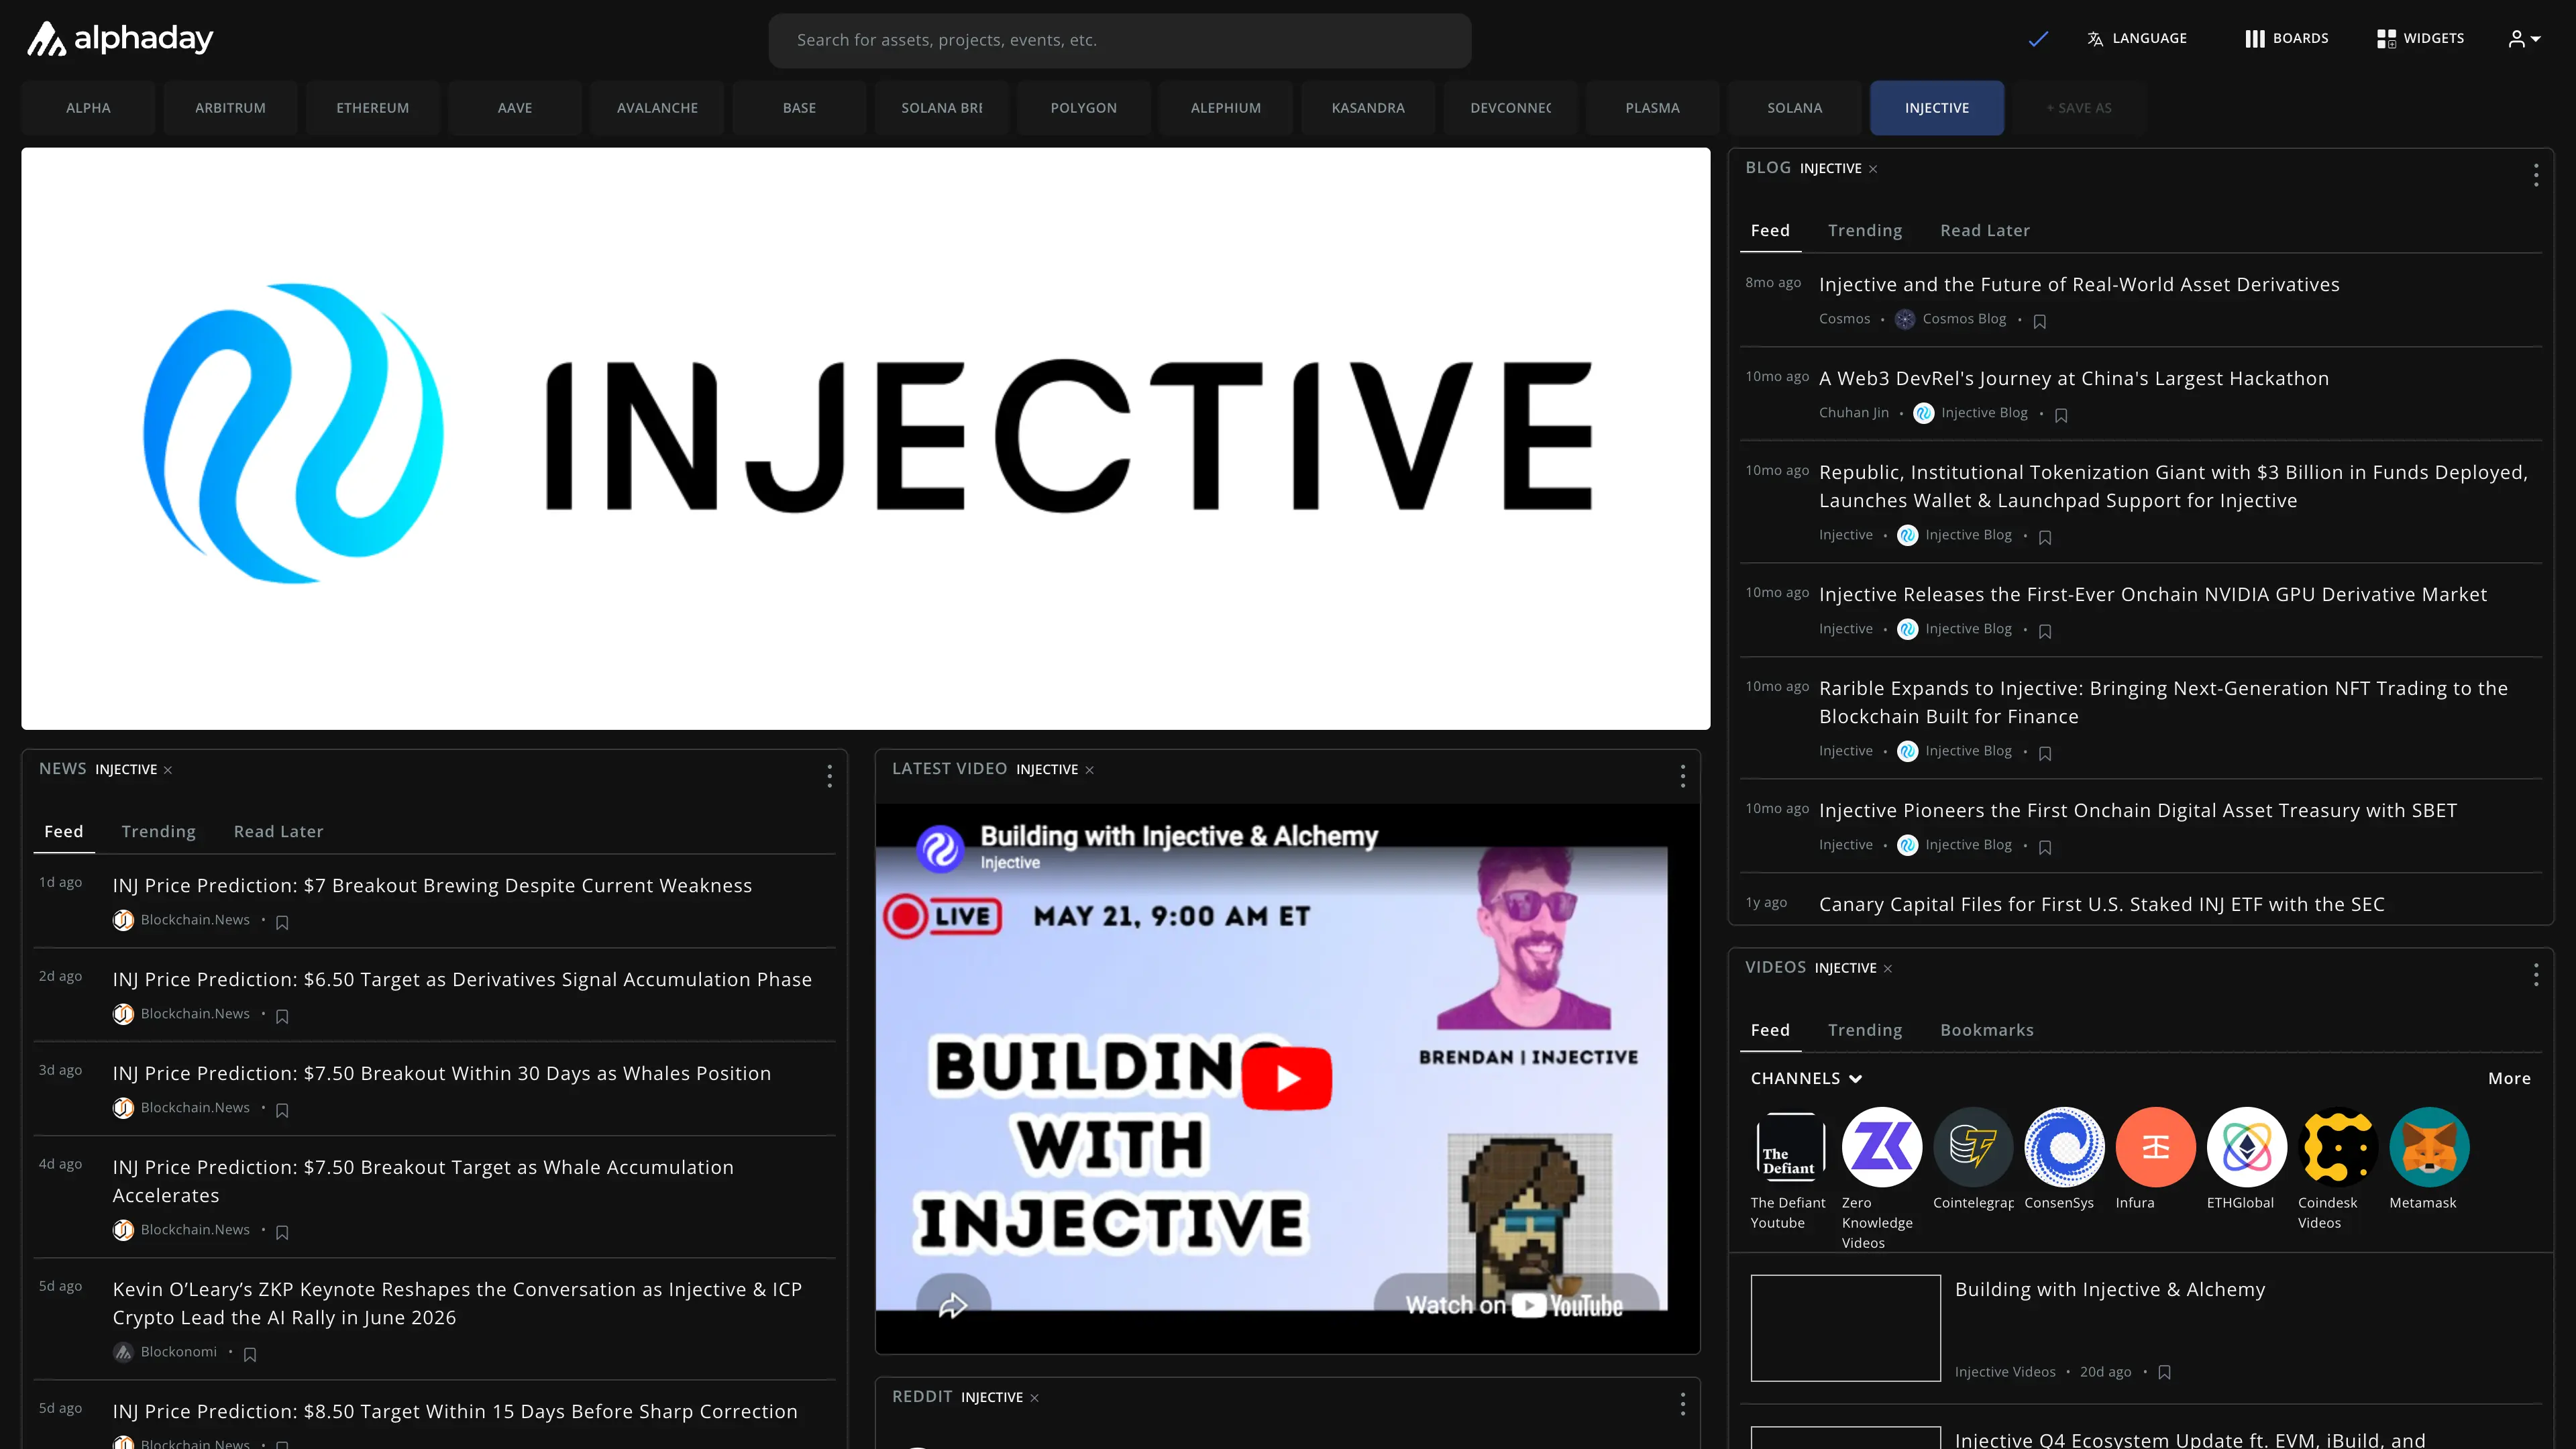The width and height of the screenshot is (2576, 1449).
Task: Bookmark the Kevin O'Leary ZKP Keynote article
Action: point(250,1354)
